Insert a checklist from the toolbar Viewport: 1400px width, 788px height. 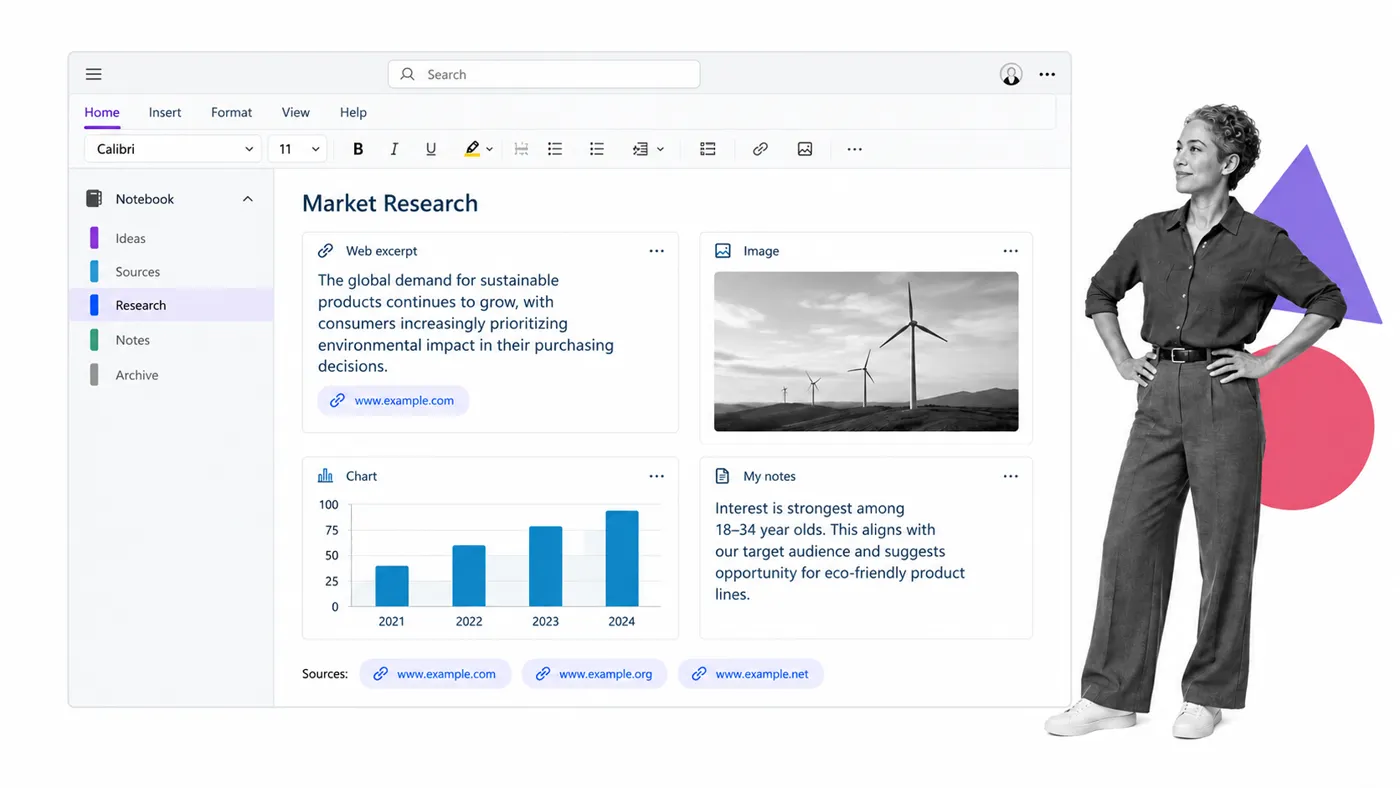coord(708,149)
